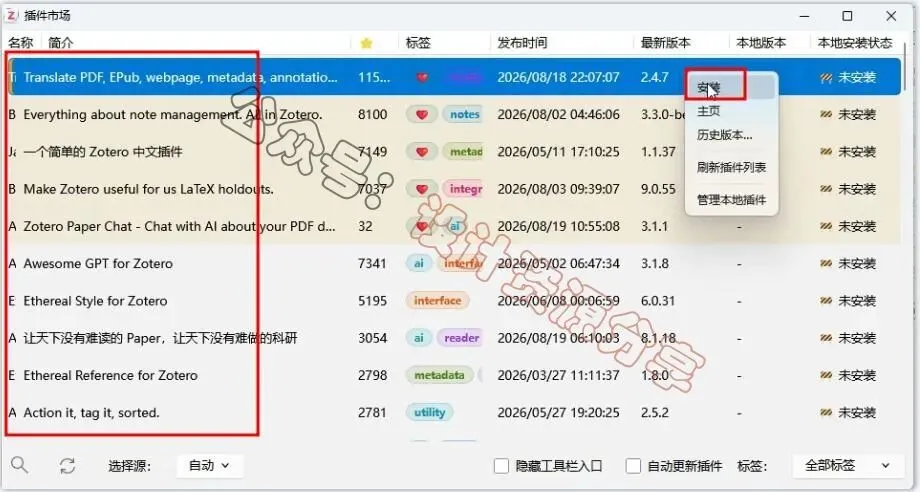Click version 1.1.37 cell

click(658, 152)
